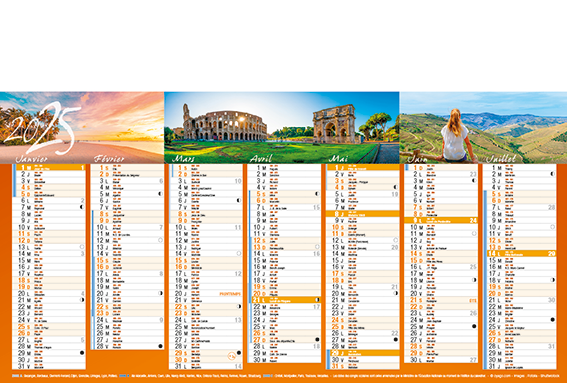Select the new moon dot on 28 February
Image resolution: width=567 pixels, height=383 pixels.
(x=160, y=346)
